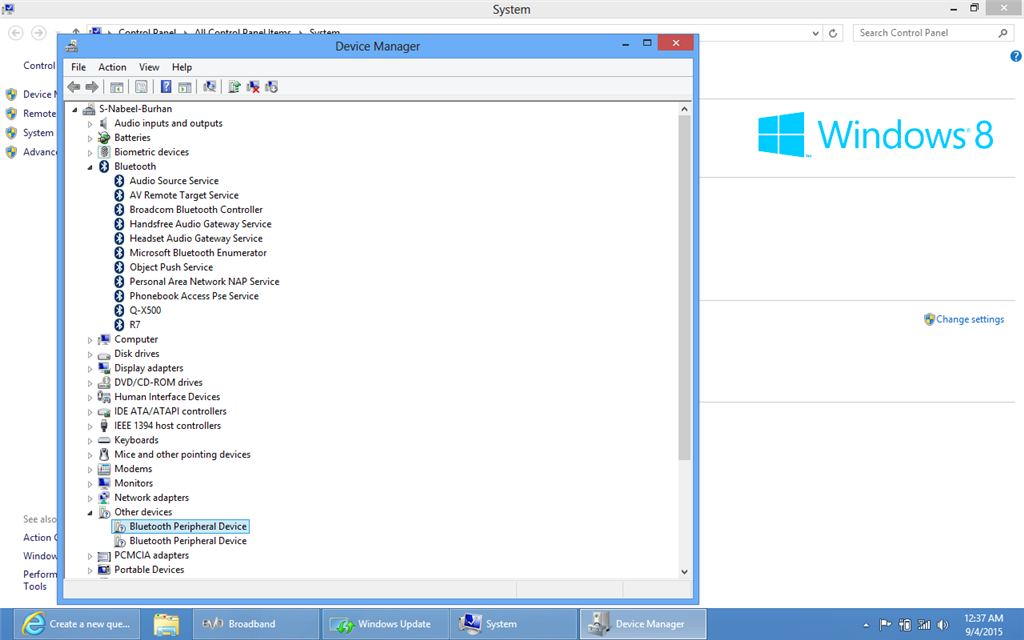Viewport: 1024px width, 640px height.
Task: Click the mouse icon beside Mice and other pointing devices
Action: 103,455
